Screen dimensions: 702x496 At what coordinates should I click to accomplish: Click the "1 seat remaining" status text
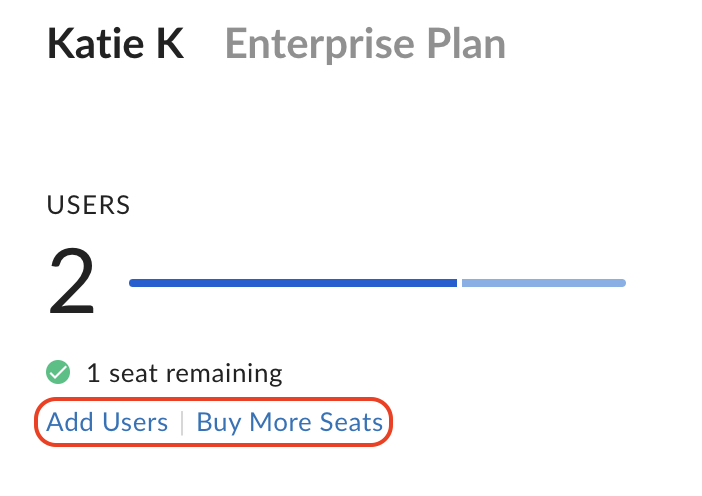click(184, 374)
